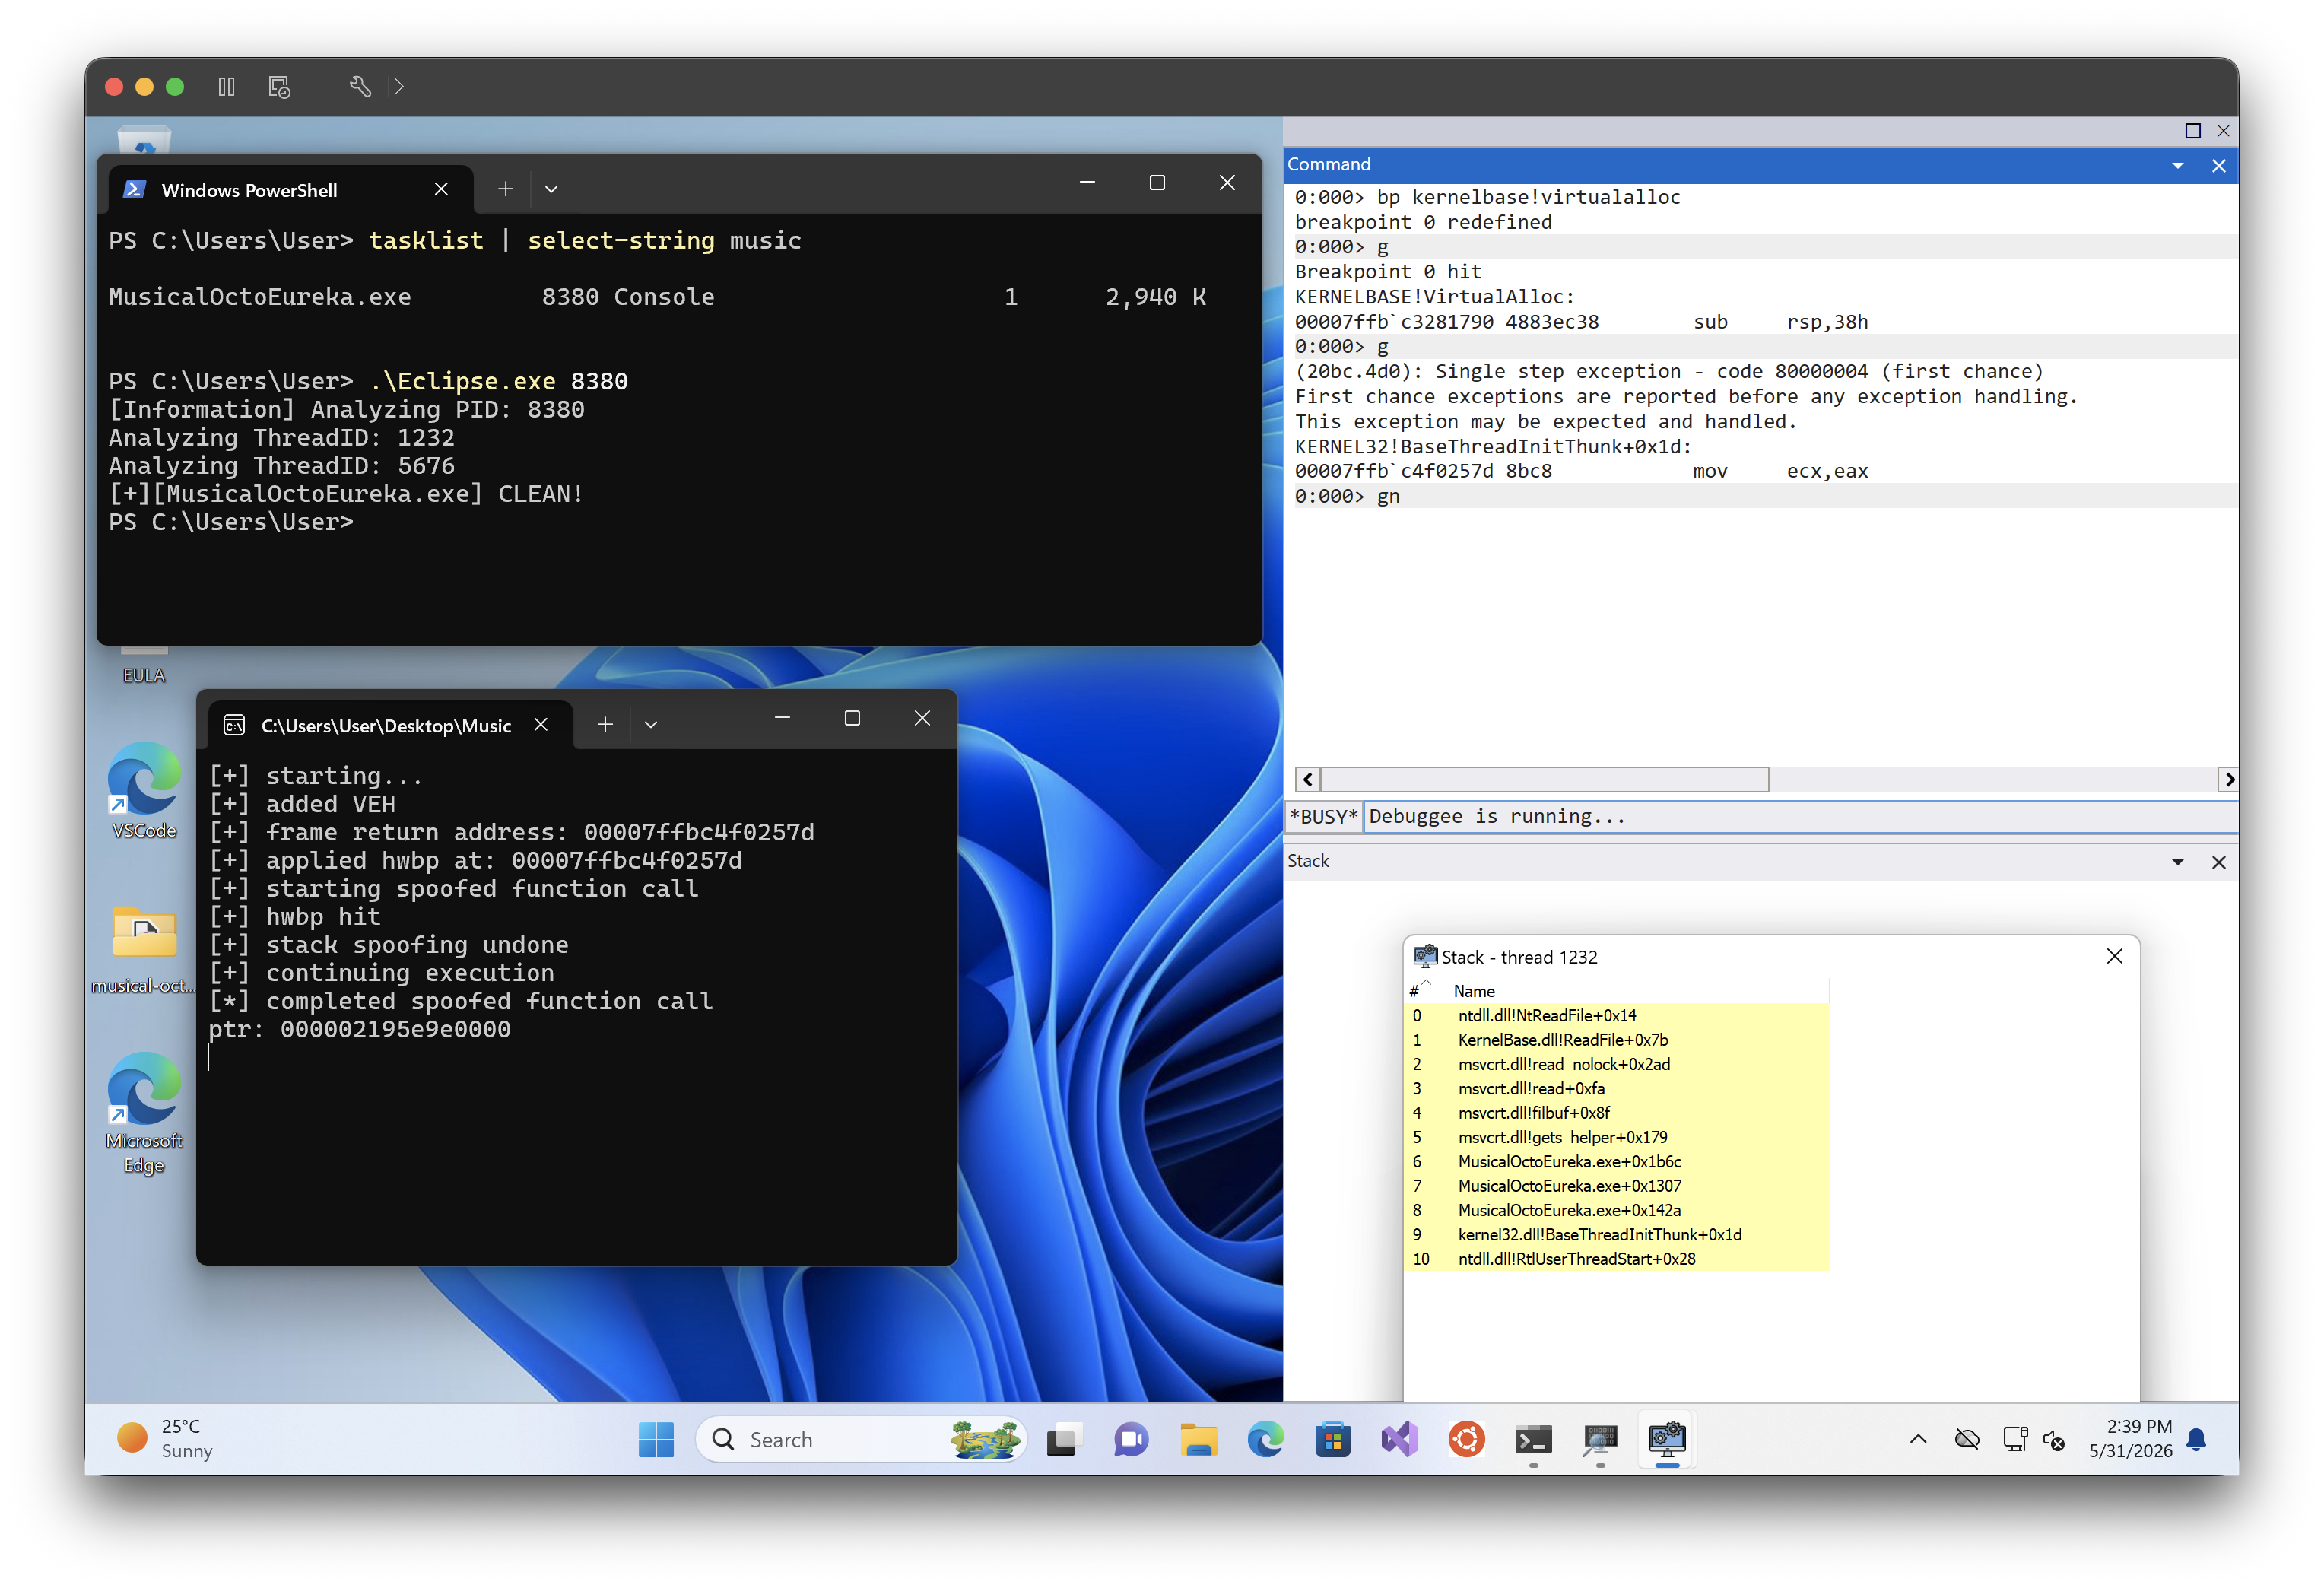Open Windows Terminal from the taskbar
Screen dimensions: 2324x1588
[1533, 1439]
